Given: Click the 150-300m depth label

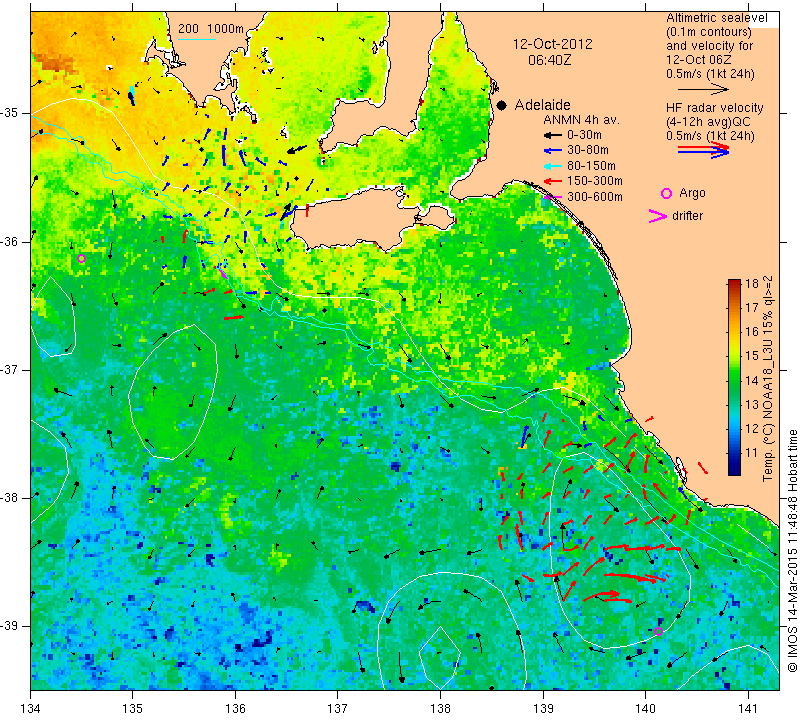Looking at the screenshot, I should click(x=595, y=181).
